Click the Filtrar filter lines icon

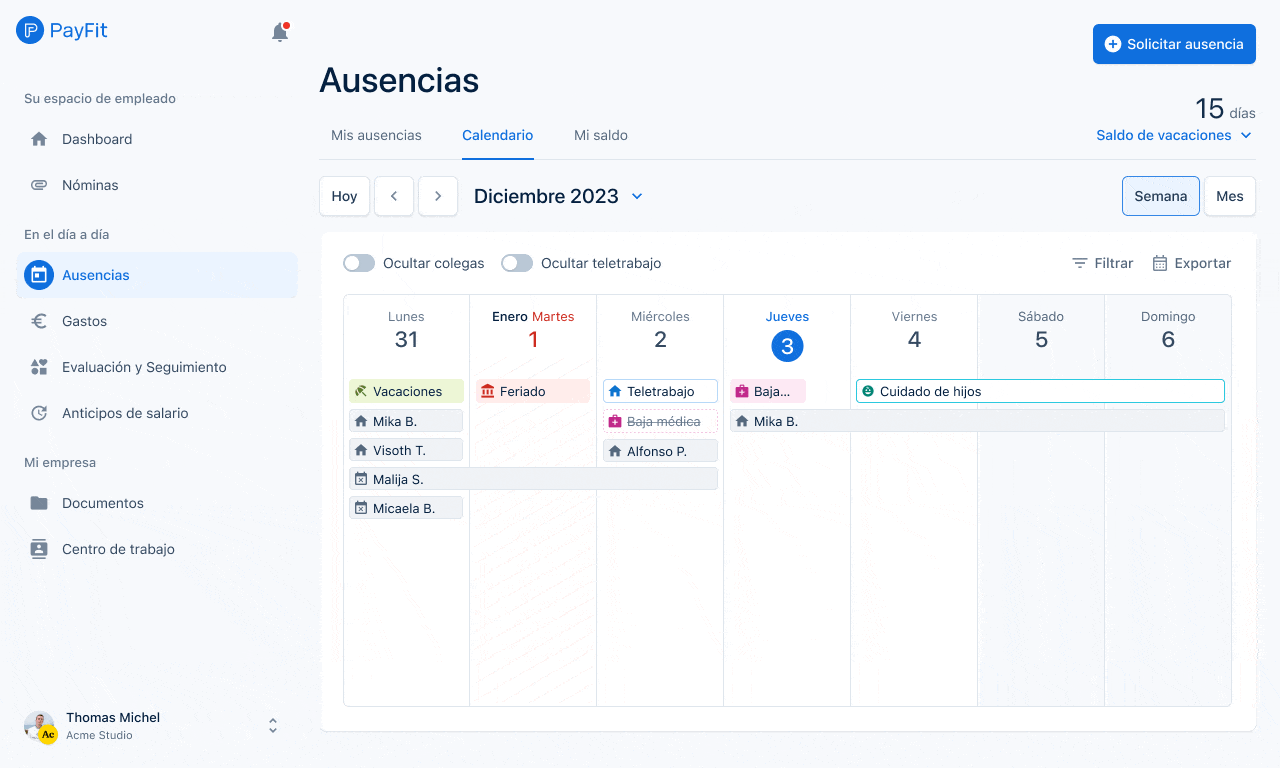[x=1080, y=263]
